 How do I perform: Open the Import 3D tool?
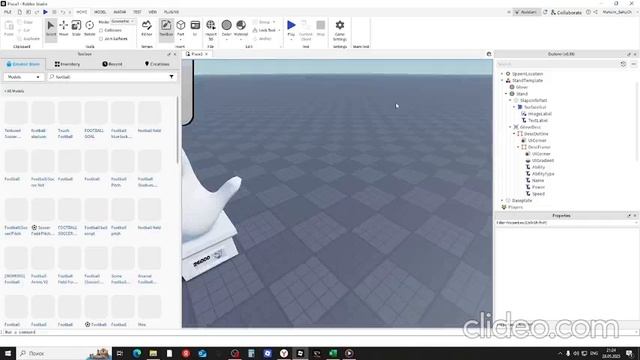pos(211,29)
